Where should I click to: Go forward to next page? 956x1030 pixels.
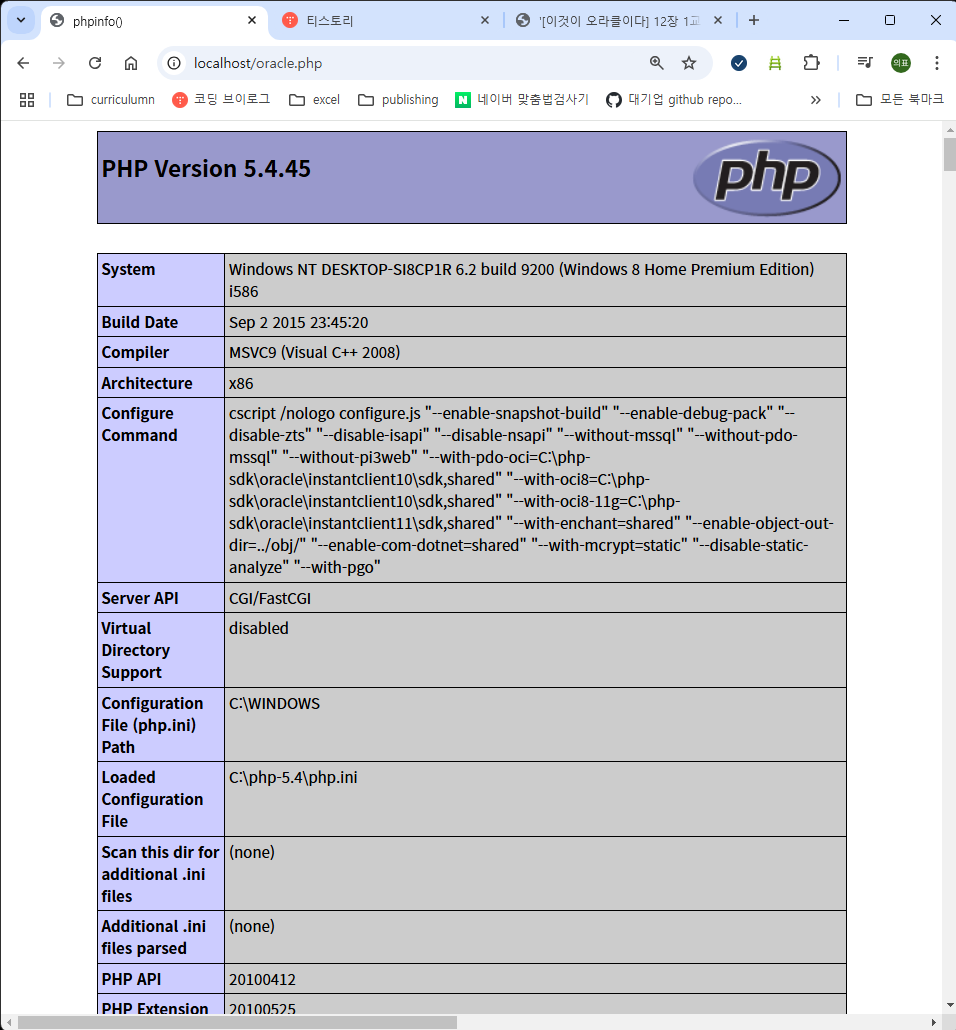pos(59,63)
